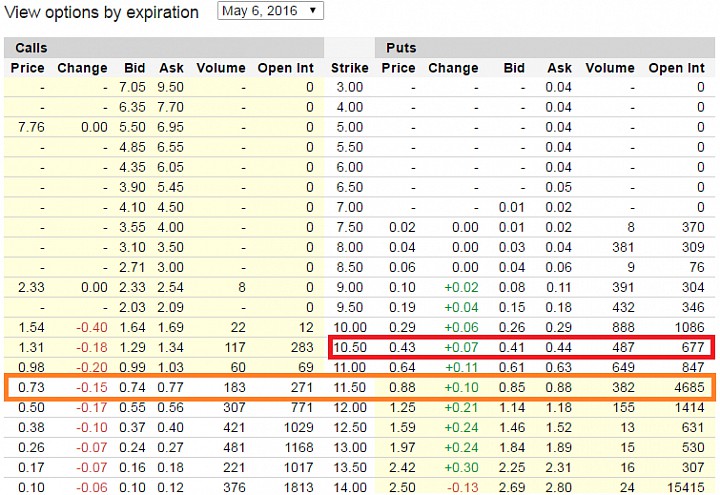Click put open interest 15415
Screen dimensions: 720x495
point(686,487)
